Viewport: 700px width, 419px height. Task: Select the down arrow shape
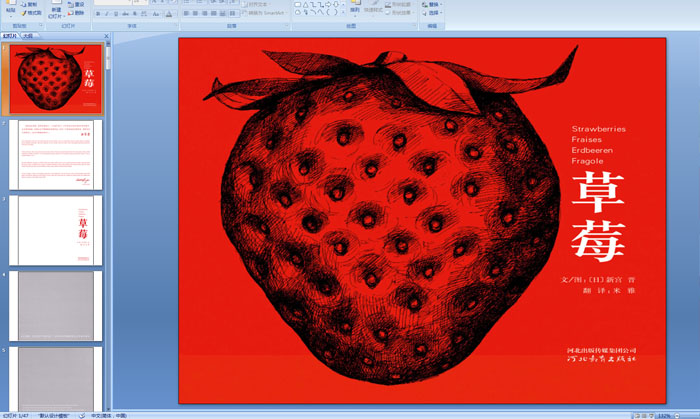tap(336, 4)
